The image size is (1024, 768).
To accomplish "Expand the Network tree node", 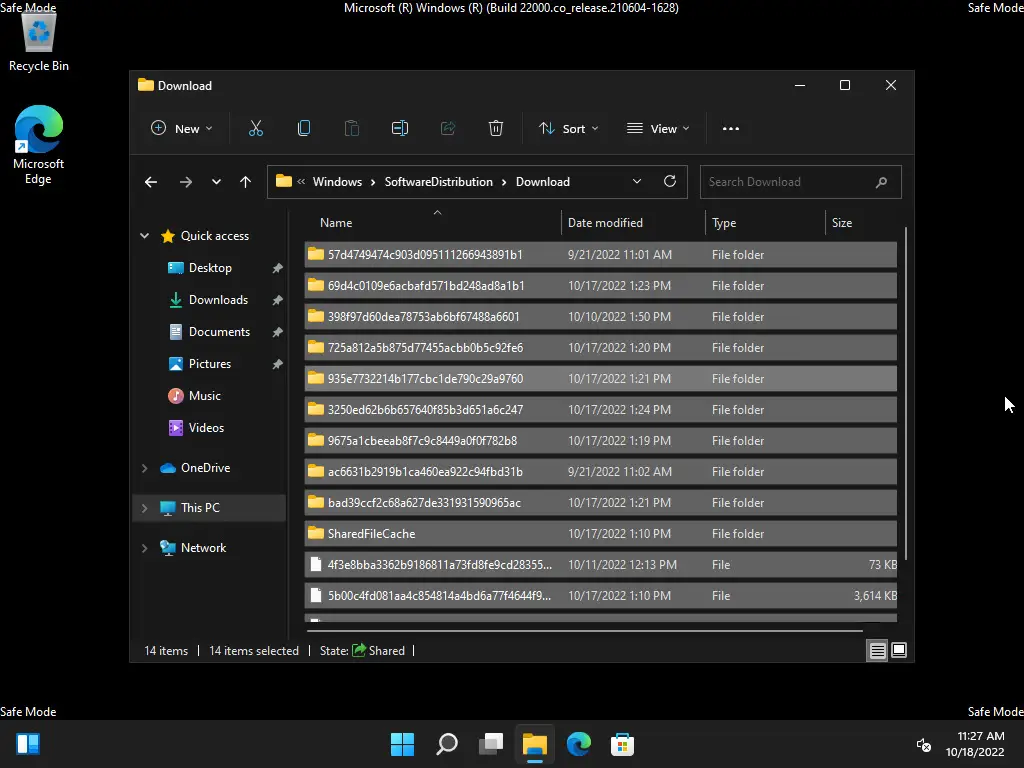I will point(144,548).
